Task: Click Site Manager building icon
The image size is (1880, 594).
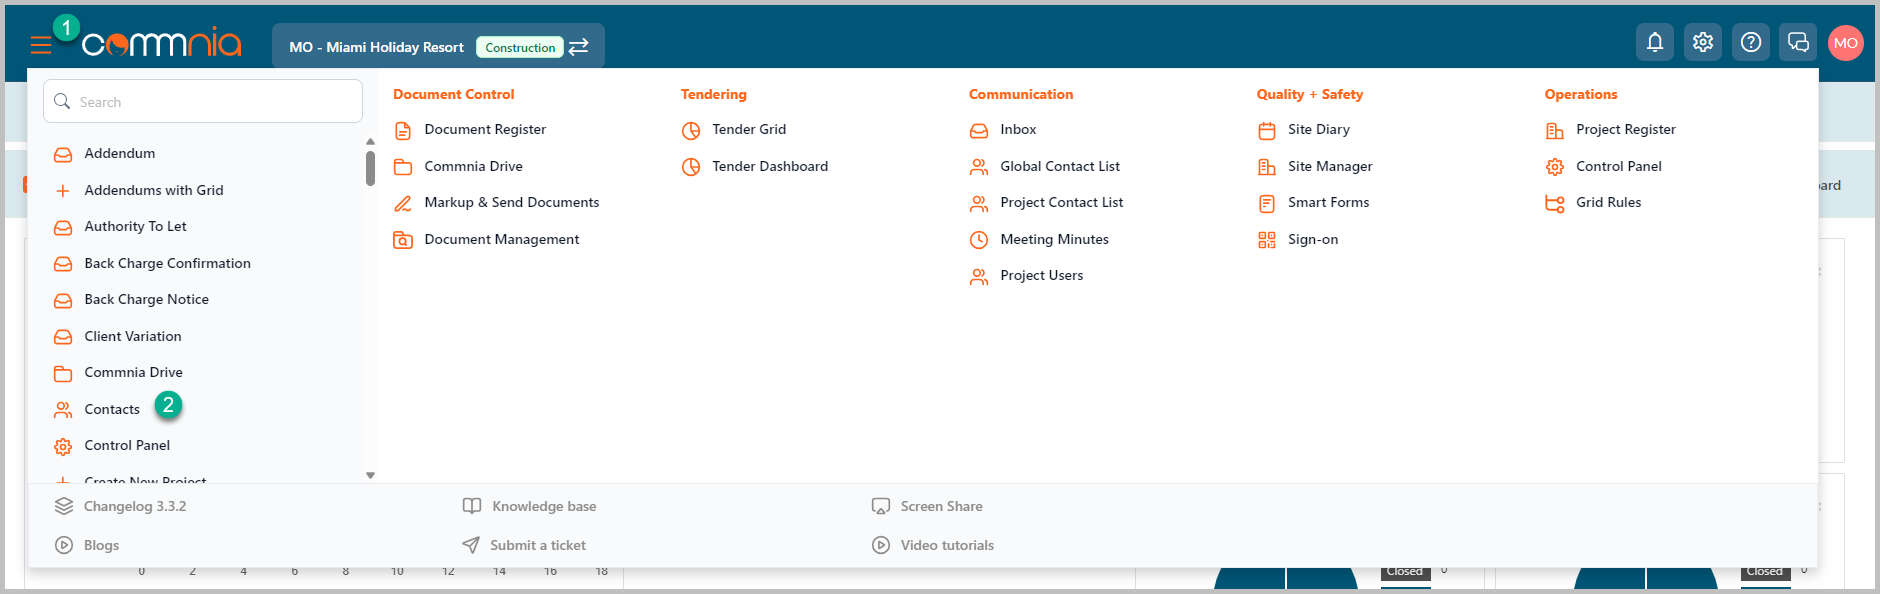Action: pyautogui.click(x=1267, y=167)
